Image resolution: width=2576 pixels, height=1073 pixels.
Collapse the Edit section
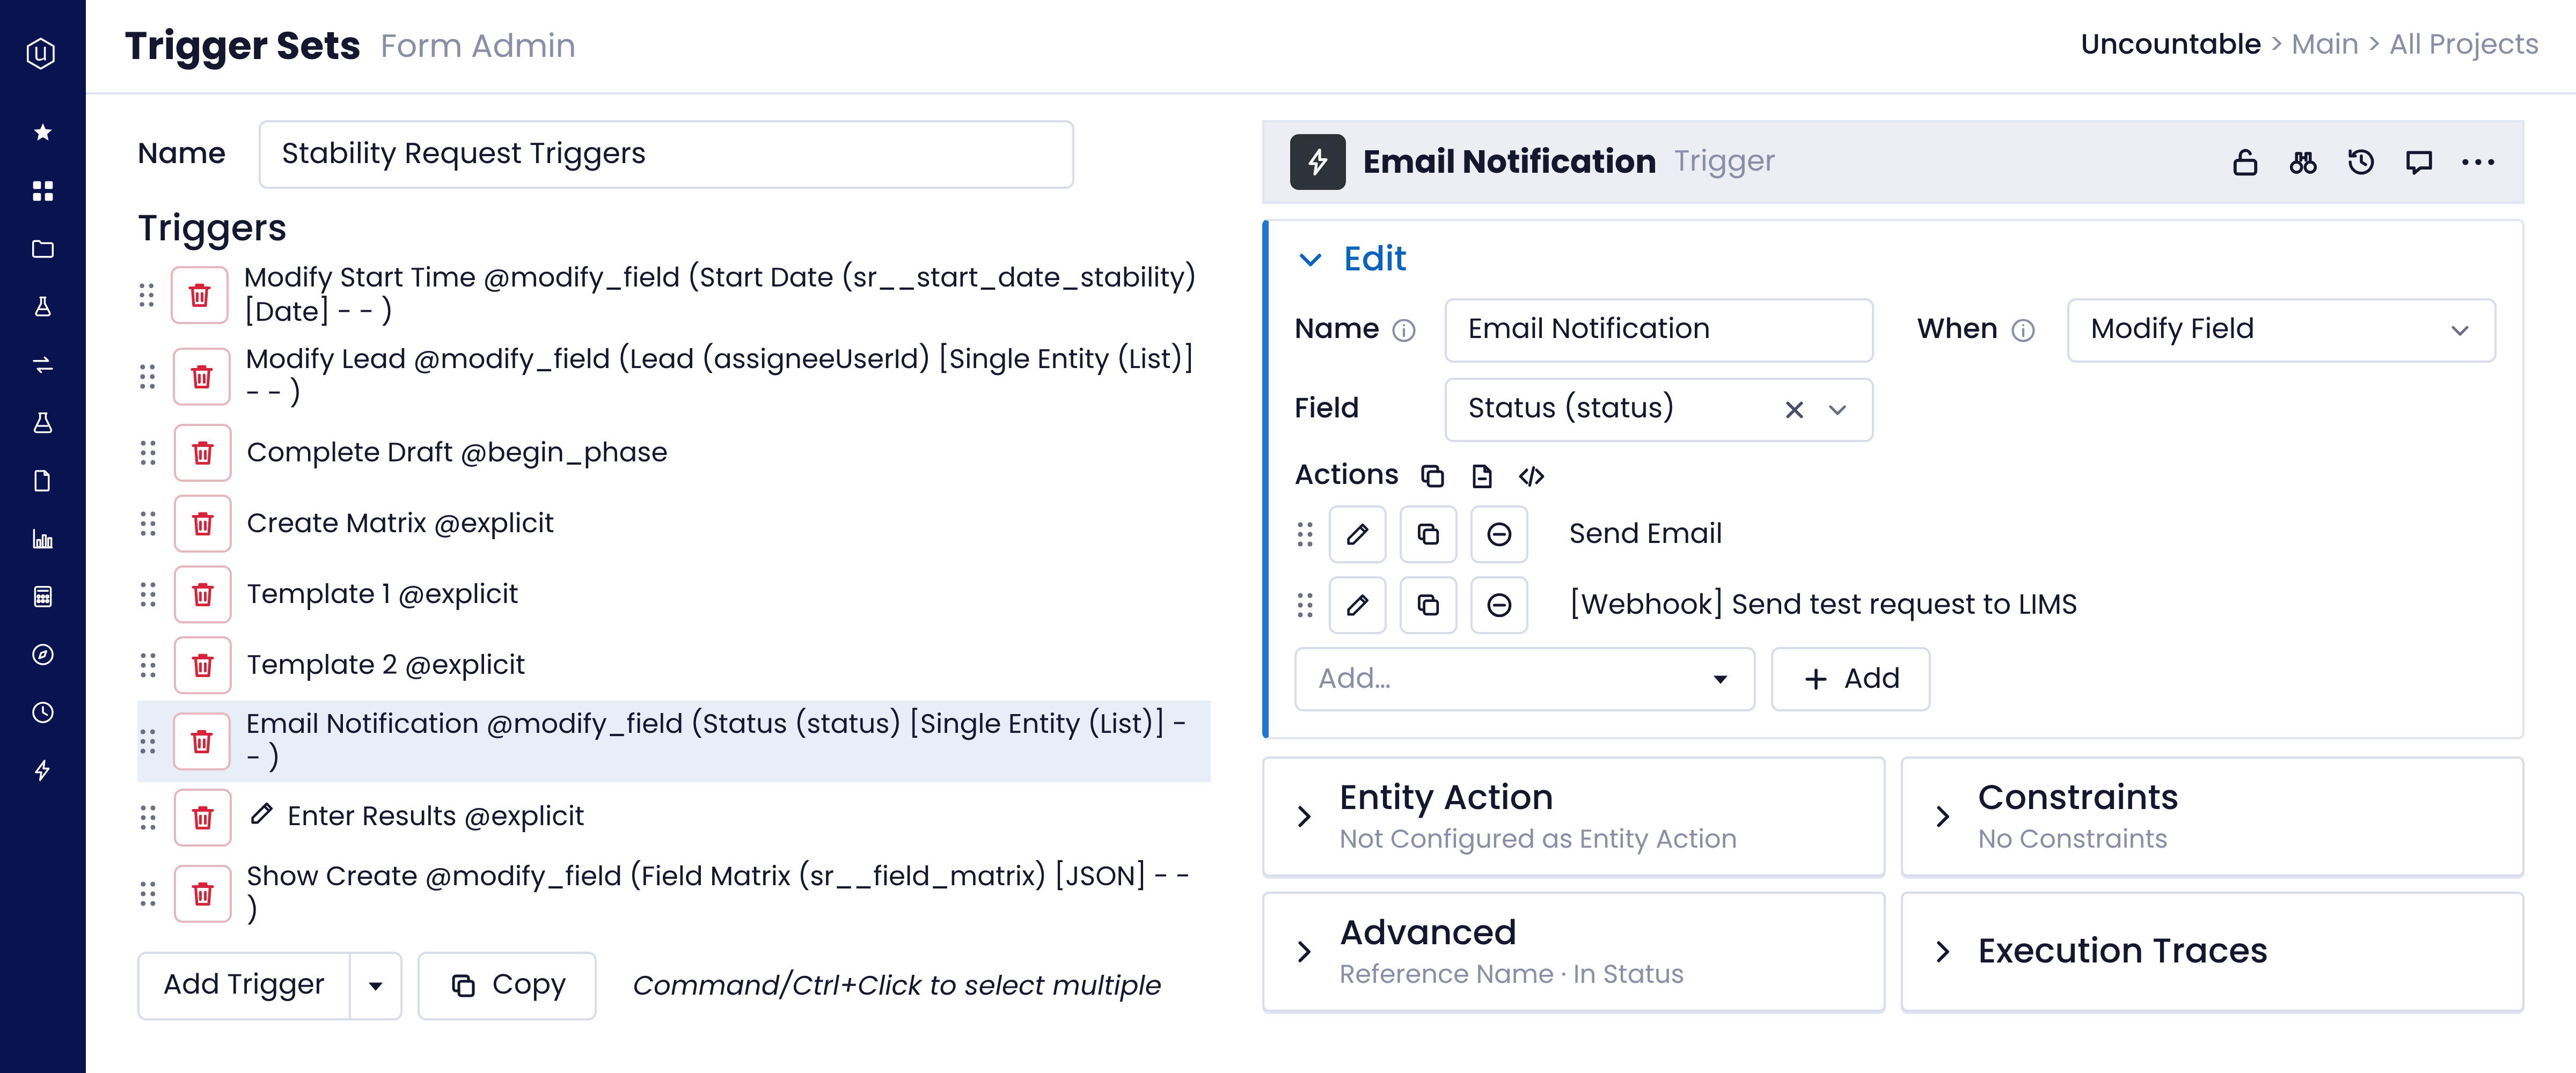(1310, 260)
